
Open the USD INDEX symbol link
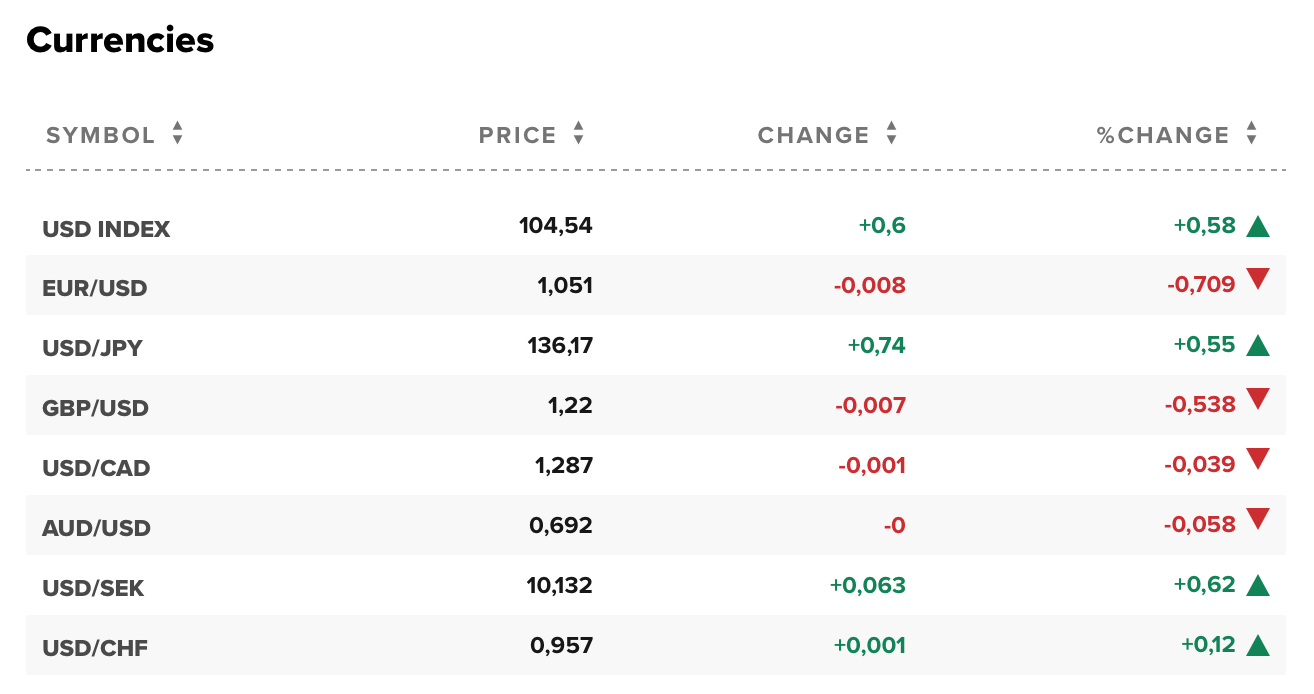tap(106, 229)
